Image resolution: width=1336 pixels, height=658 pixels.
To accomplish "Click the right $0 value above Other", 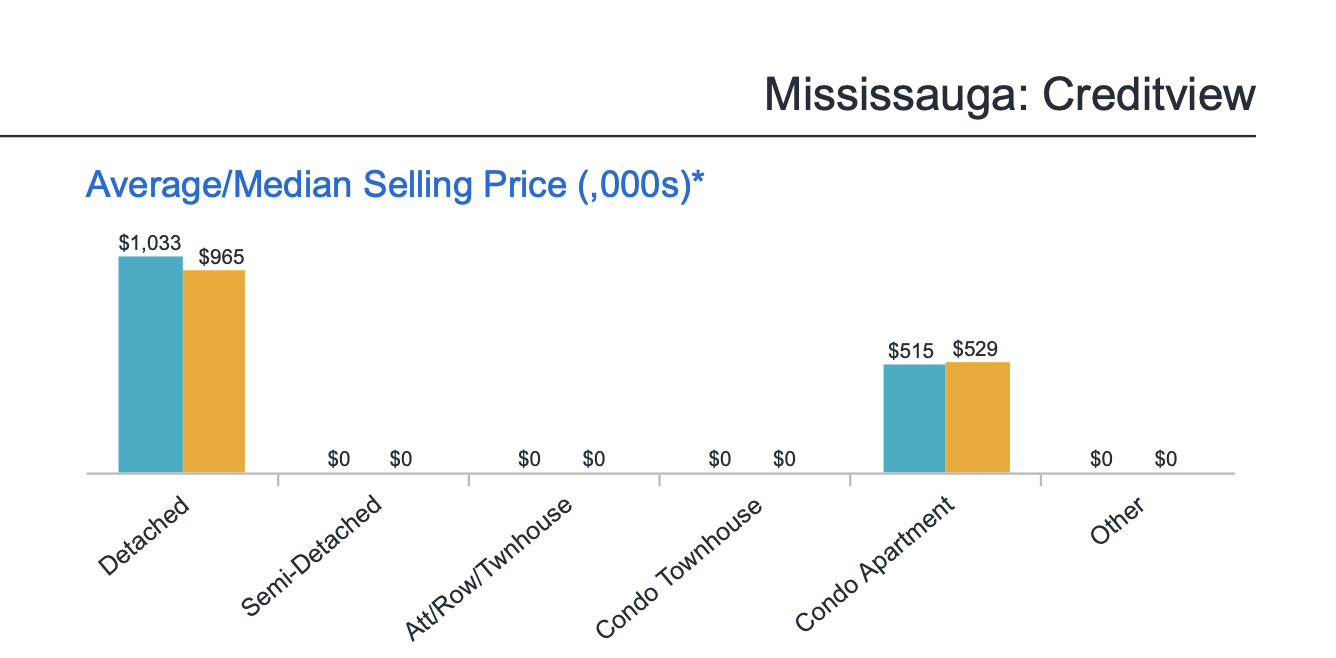I will 1166,459.
